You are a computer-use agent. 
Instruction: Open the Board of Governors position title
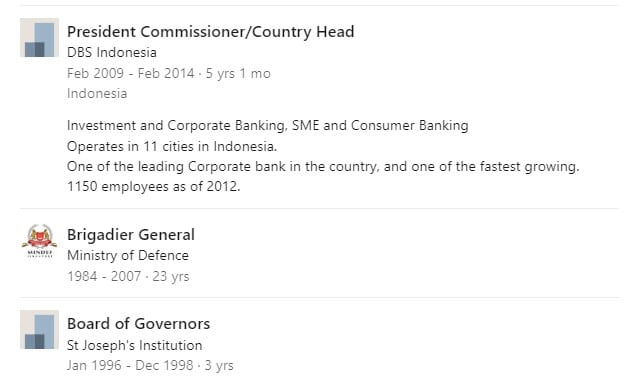pos(139,324)
